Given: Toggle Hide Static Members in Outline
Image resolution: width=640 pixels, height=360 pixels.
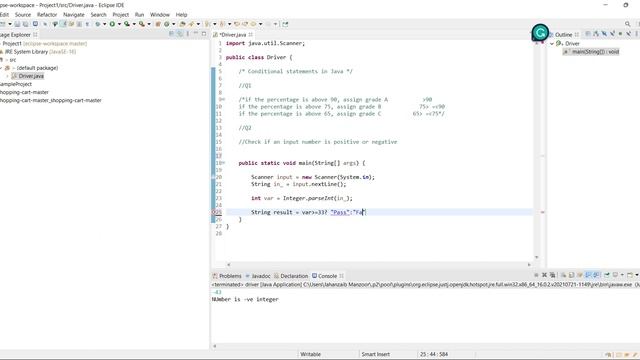Looking at the screenshot, I should click(612, 34).
